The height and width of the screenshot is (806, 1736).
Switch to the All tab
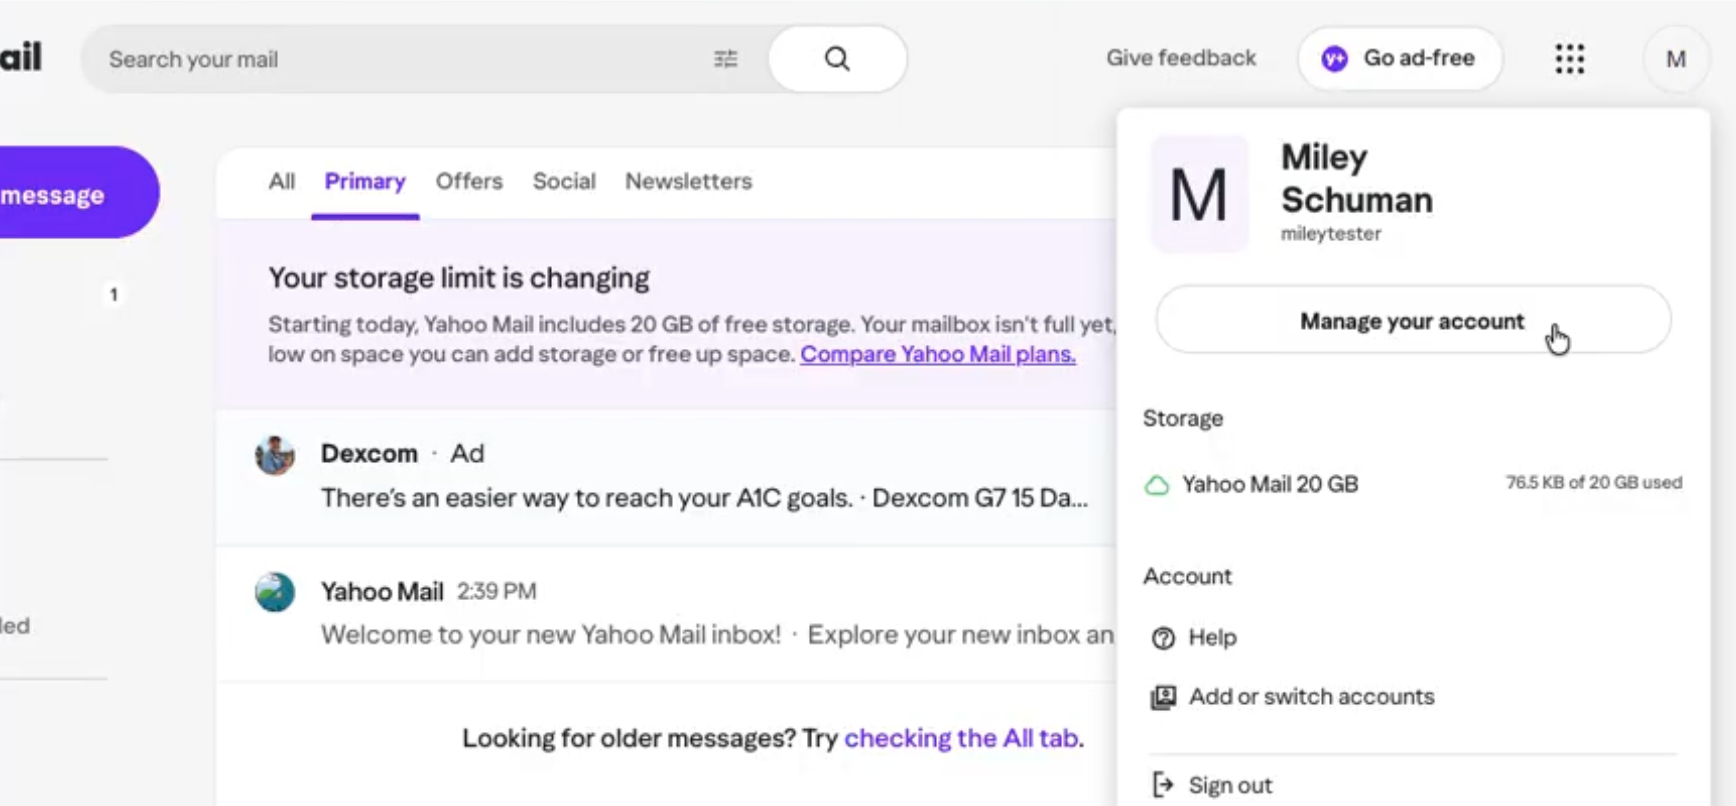282,181
